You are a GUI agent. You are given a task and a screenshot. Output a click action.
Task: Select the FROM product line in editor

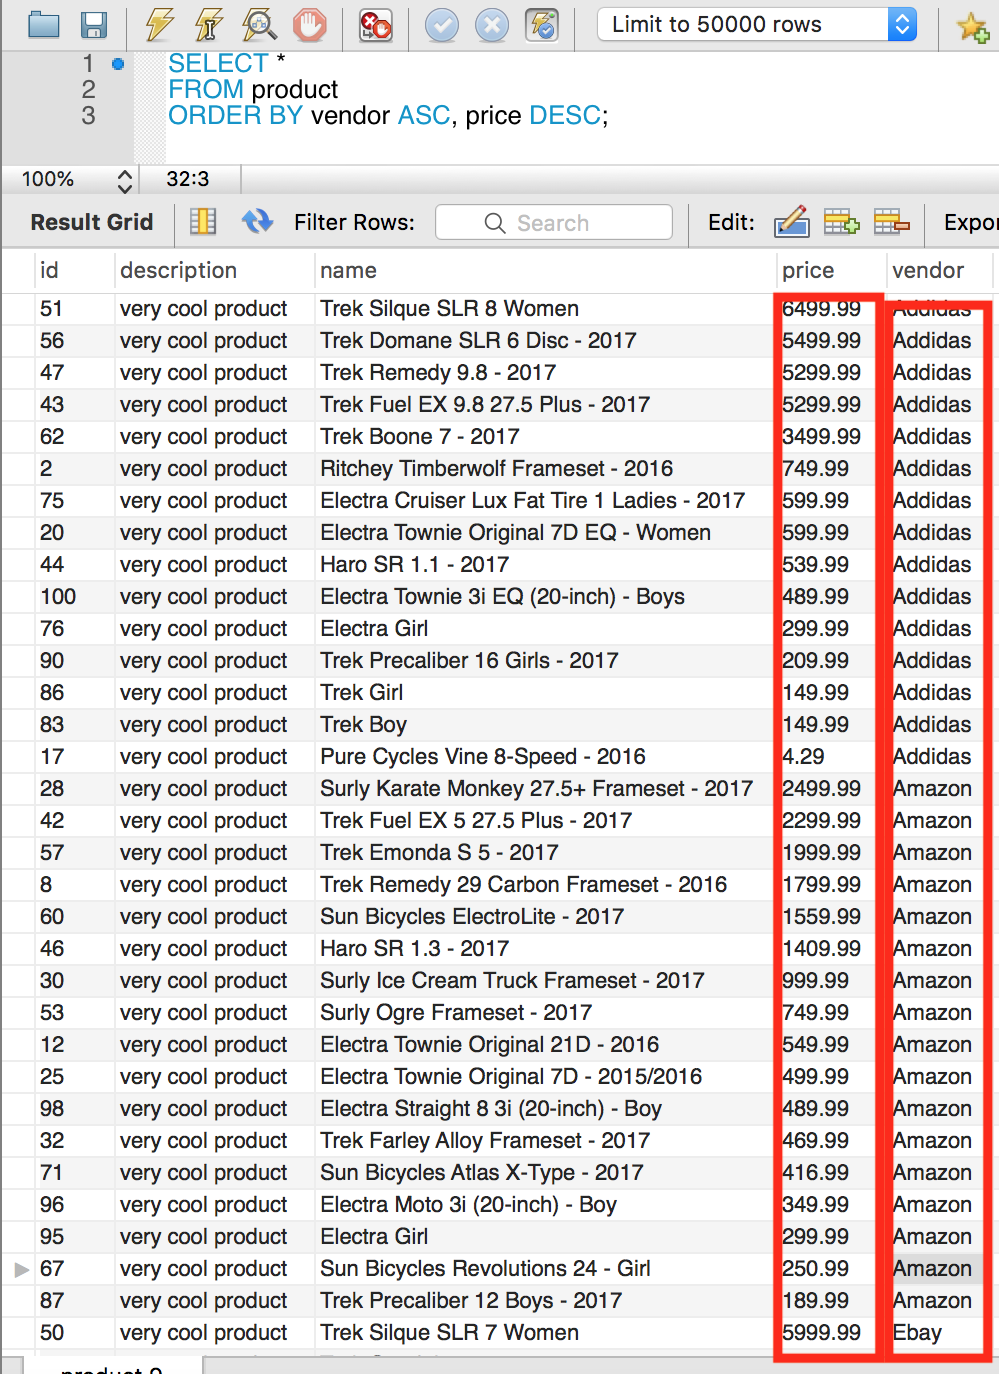click(253, 89)
